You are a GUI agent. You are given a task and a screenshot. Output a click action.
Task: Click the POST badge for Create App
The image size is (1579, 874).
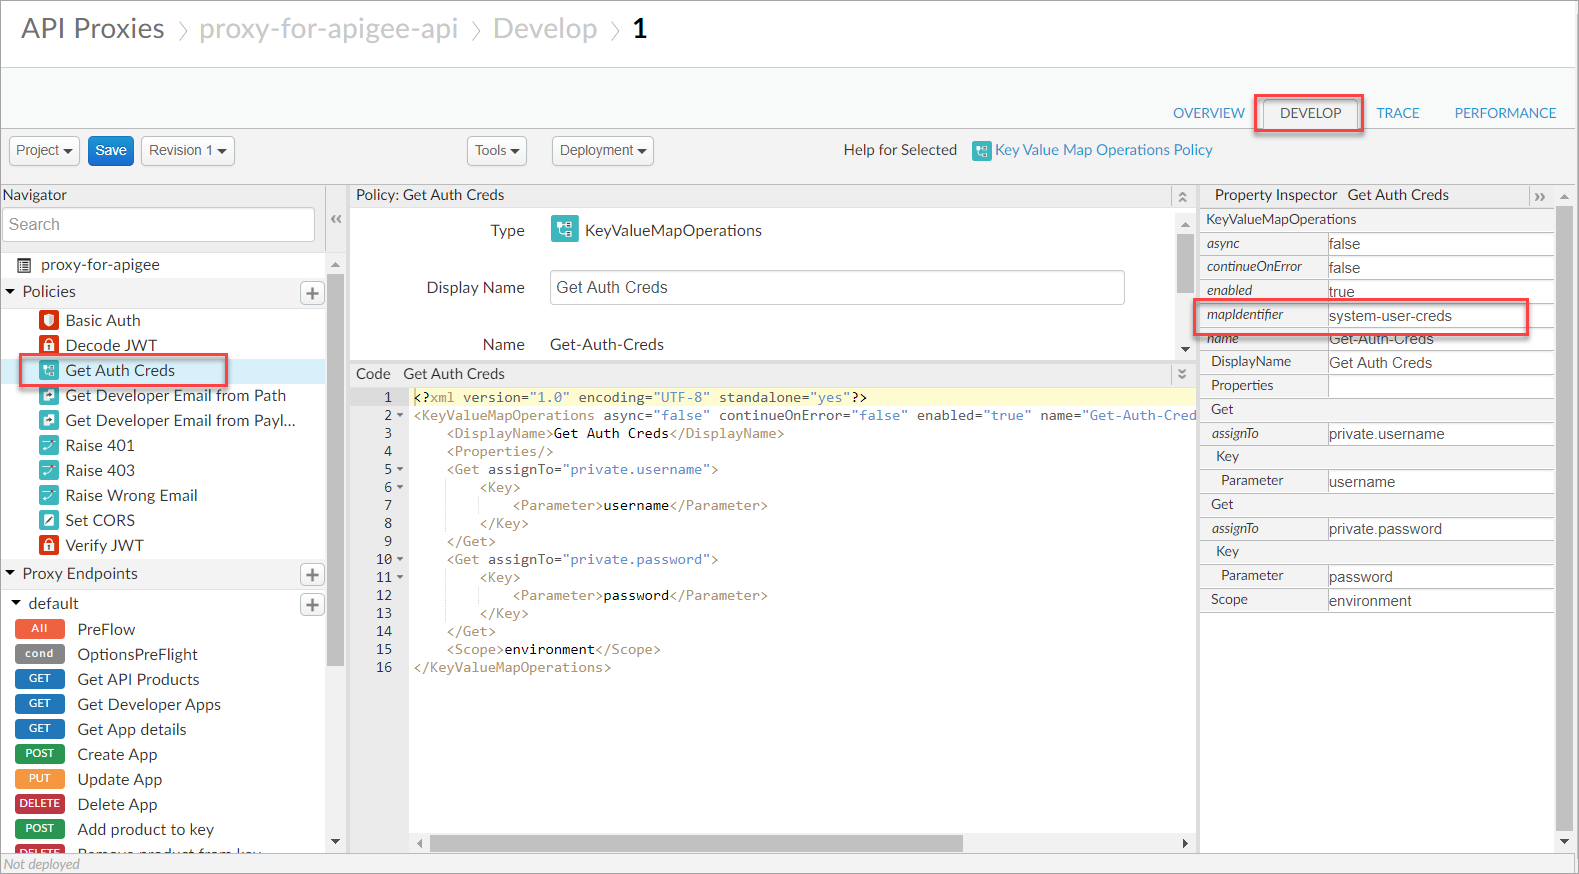tap(40, 754)
